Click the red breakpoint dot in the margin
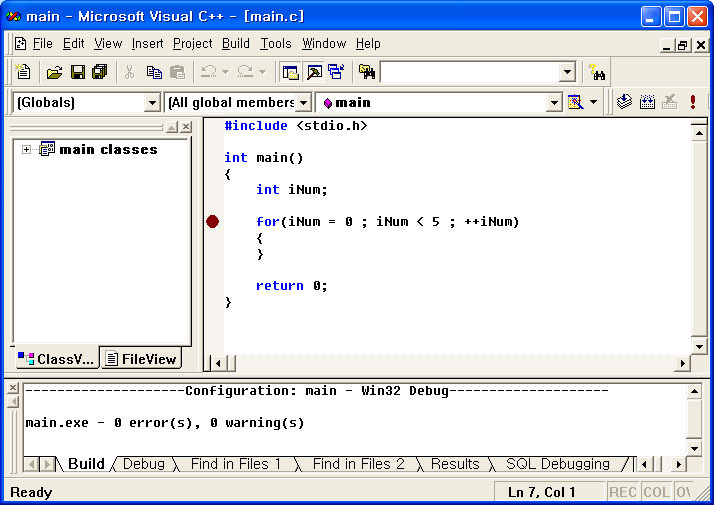 click(212, 222)
